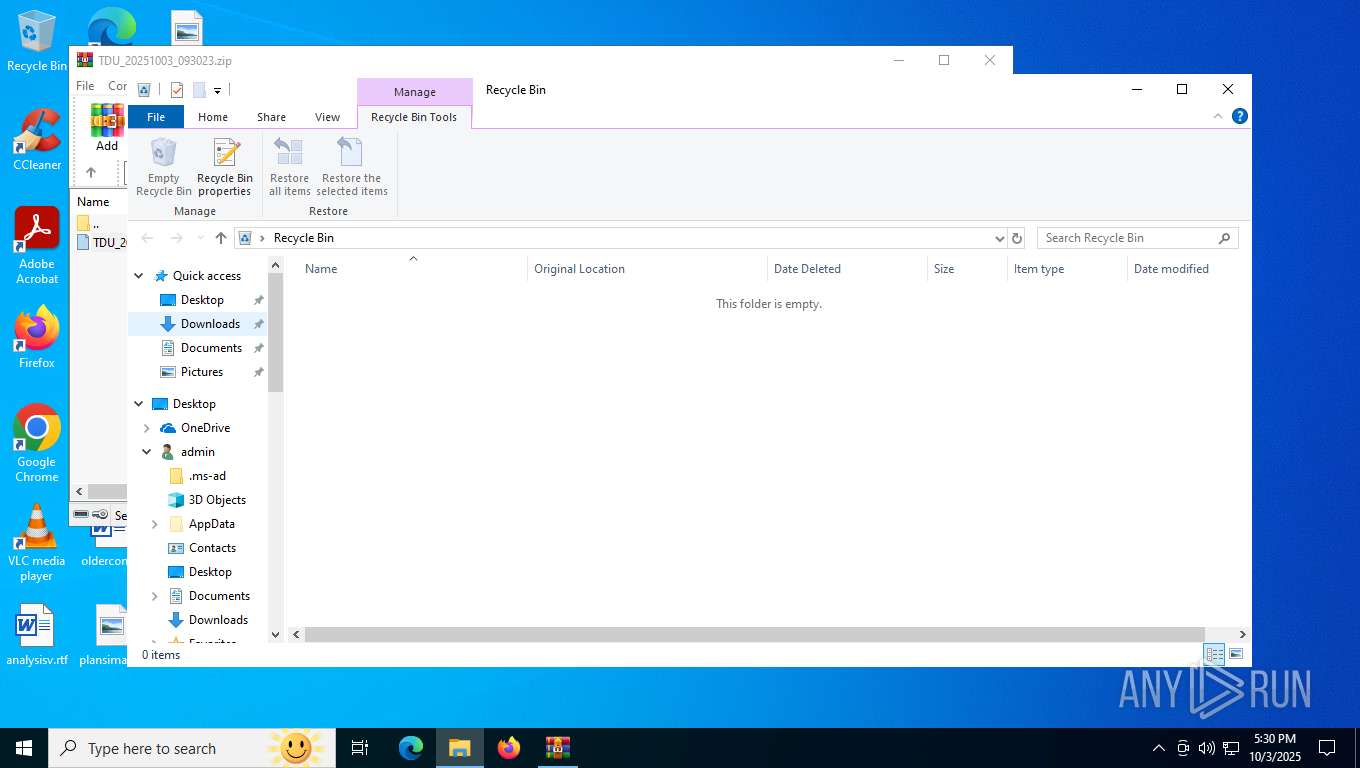1360x768 pixels.
Task: Open Google Chrome desktop shortcut
Action: (37, 444)
